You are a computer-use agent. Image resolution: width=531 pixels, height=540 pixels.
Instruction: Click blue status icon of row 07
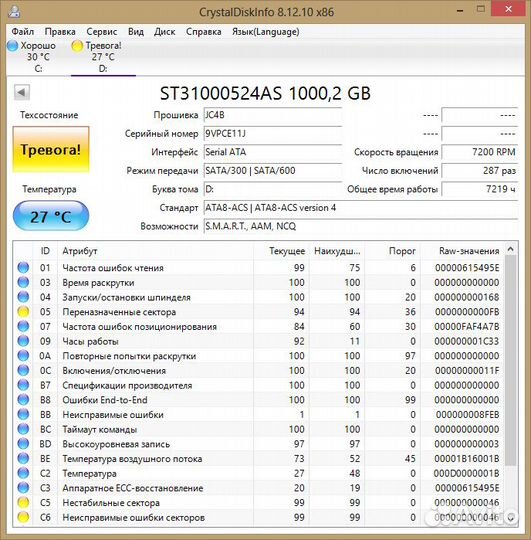23,326
